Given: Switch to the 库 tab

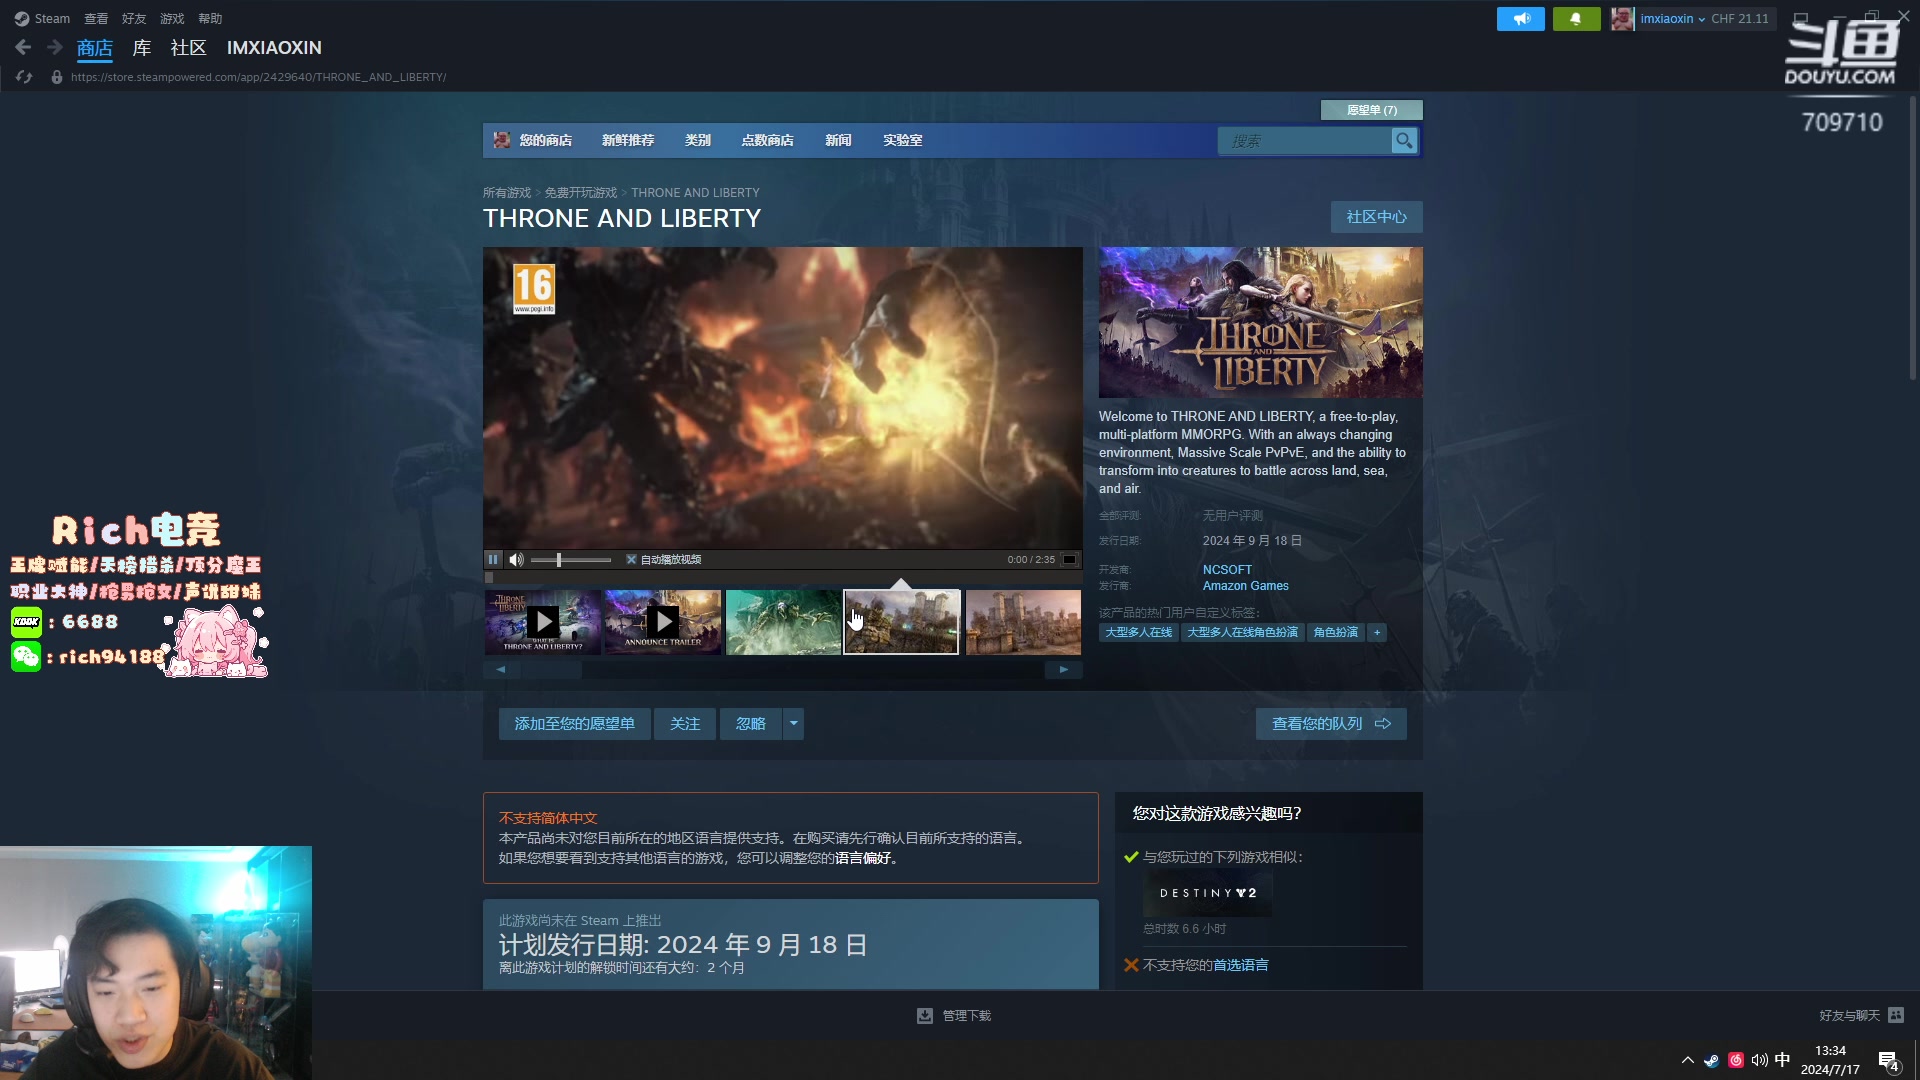Looking at the screenshot, I should [x=142, y=48].
